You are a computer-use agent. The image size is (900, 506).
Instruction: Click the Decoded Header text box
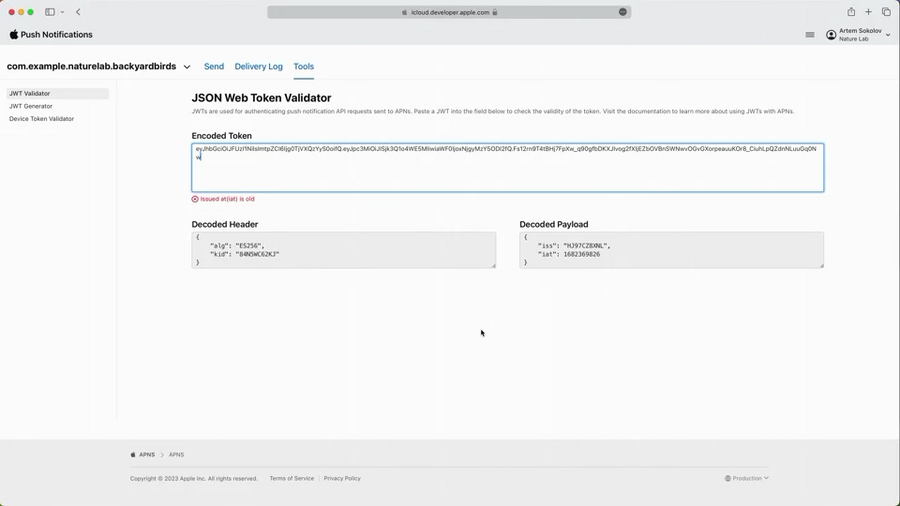click(343, 250)
